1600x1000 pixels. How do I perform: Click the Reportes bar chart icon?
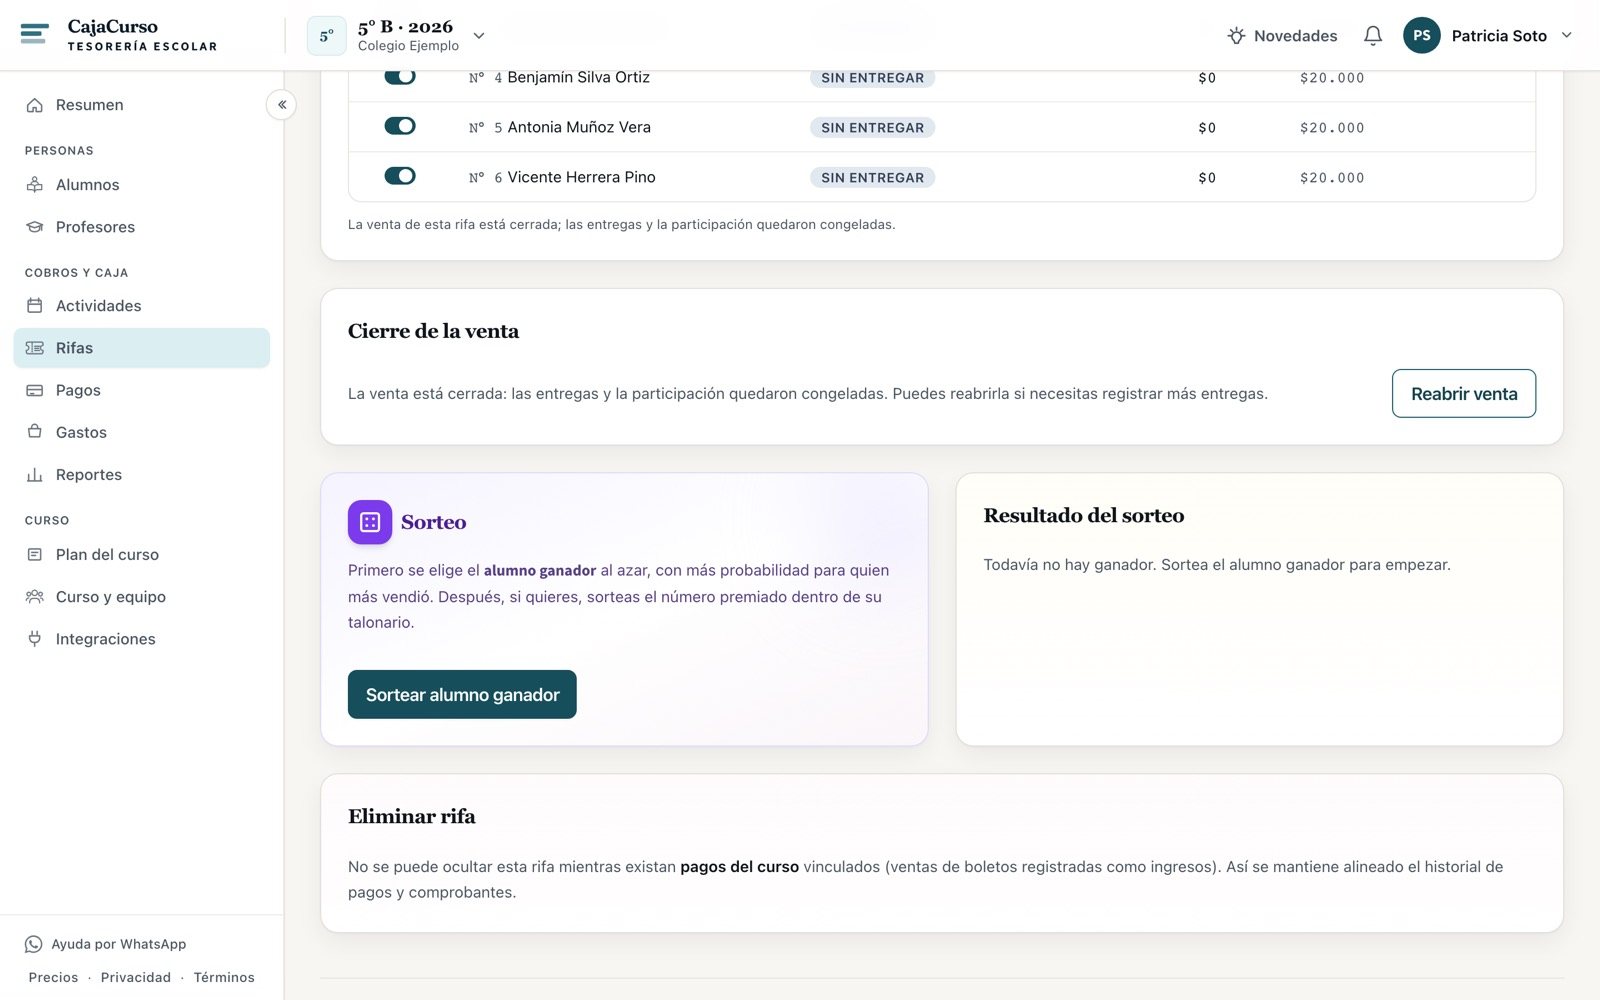[x=35, y=475]
